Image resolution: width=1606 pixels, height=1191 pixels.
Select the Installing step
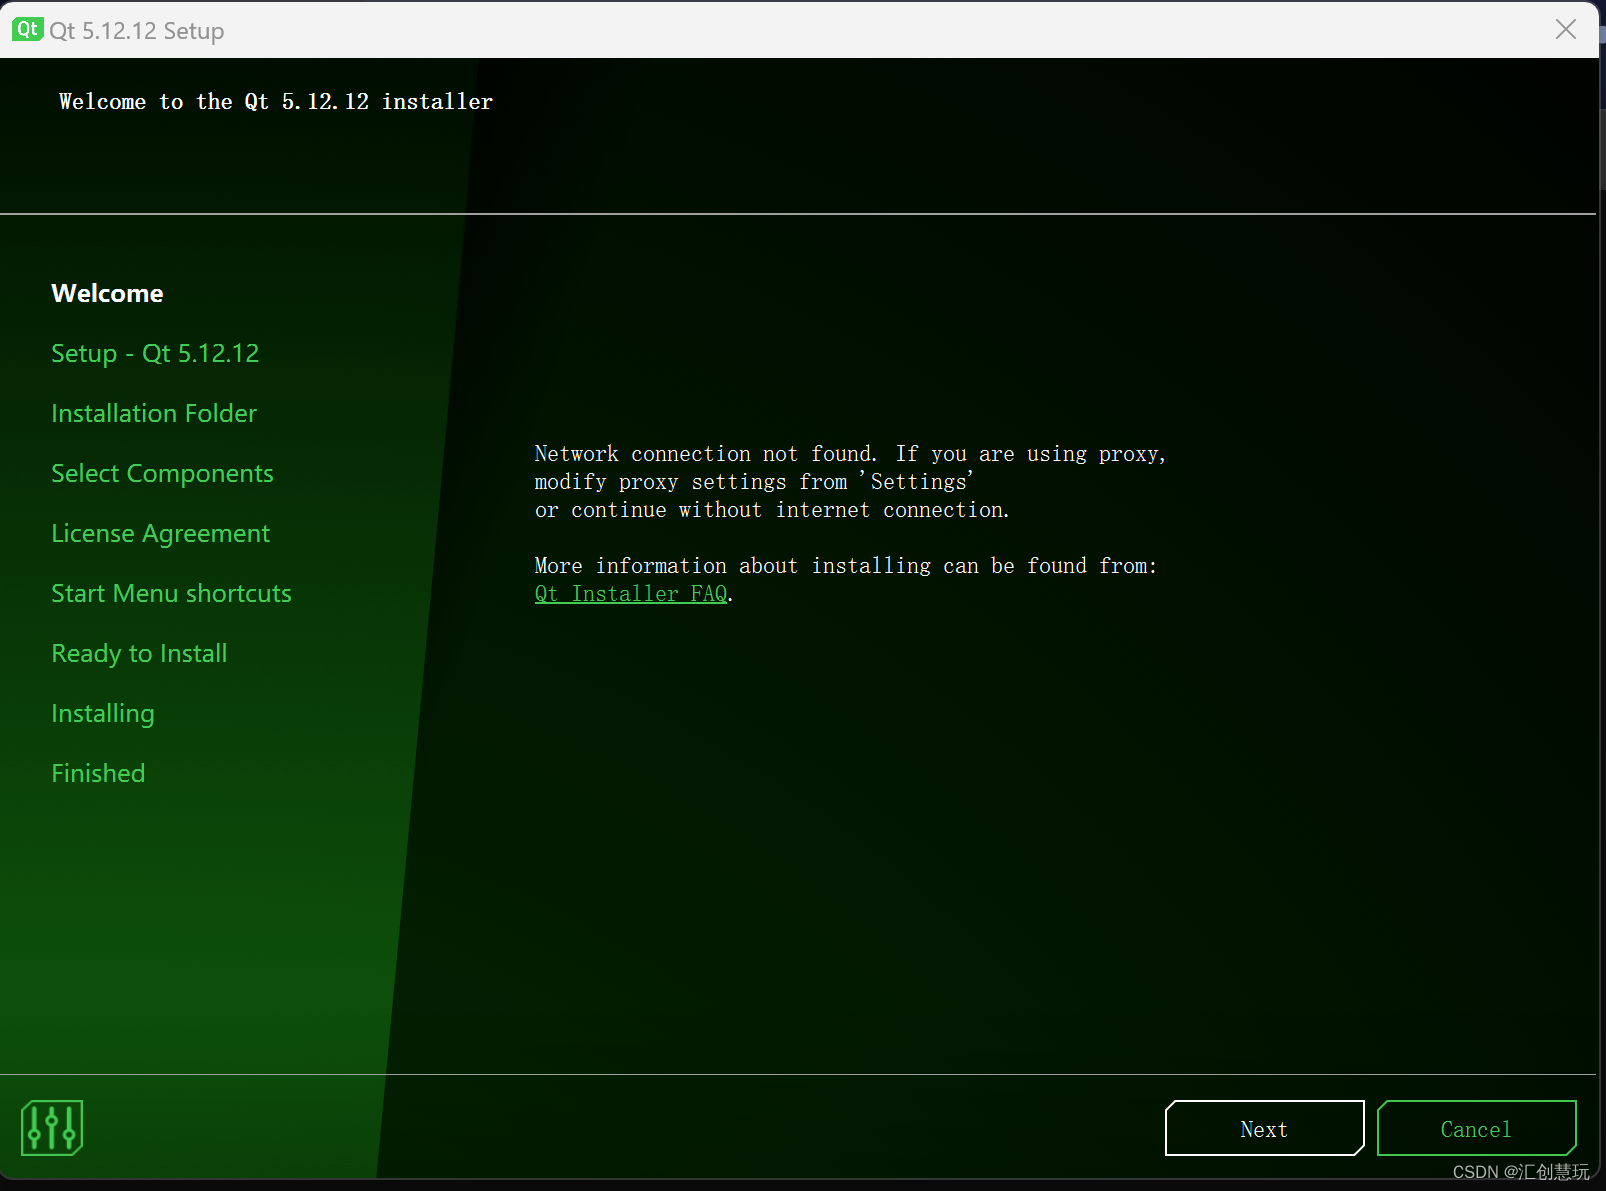click(x=103, y=713)
